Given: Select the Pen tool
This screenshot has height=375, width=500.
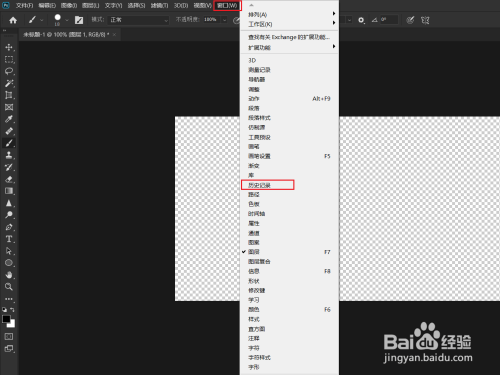Looking at the screenshot, I should click(x=9, y=227).
